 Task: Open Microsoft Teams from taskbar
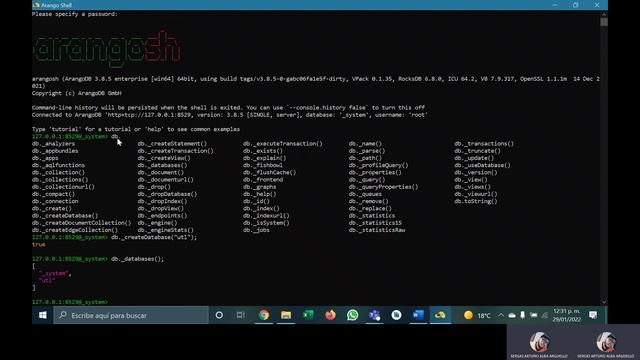pyautogui.click(x=374, y=315)
